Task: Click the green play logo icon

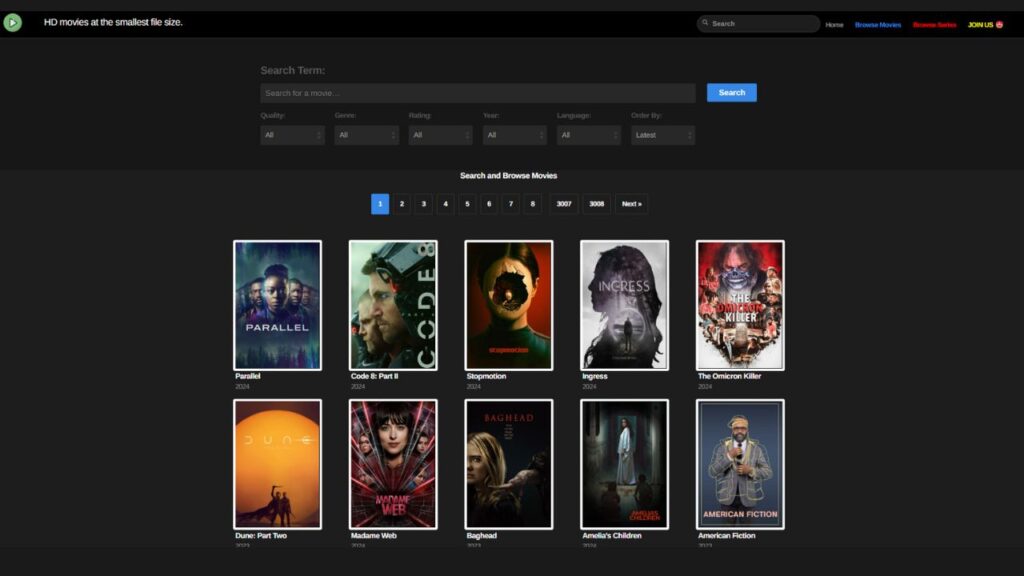Action: (x=14, y=22)
